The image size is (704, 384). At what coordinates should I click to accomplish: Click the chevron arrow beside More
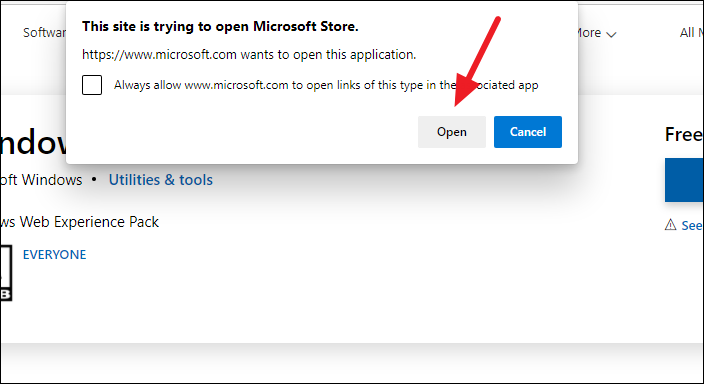611,34
